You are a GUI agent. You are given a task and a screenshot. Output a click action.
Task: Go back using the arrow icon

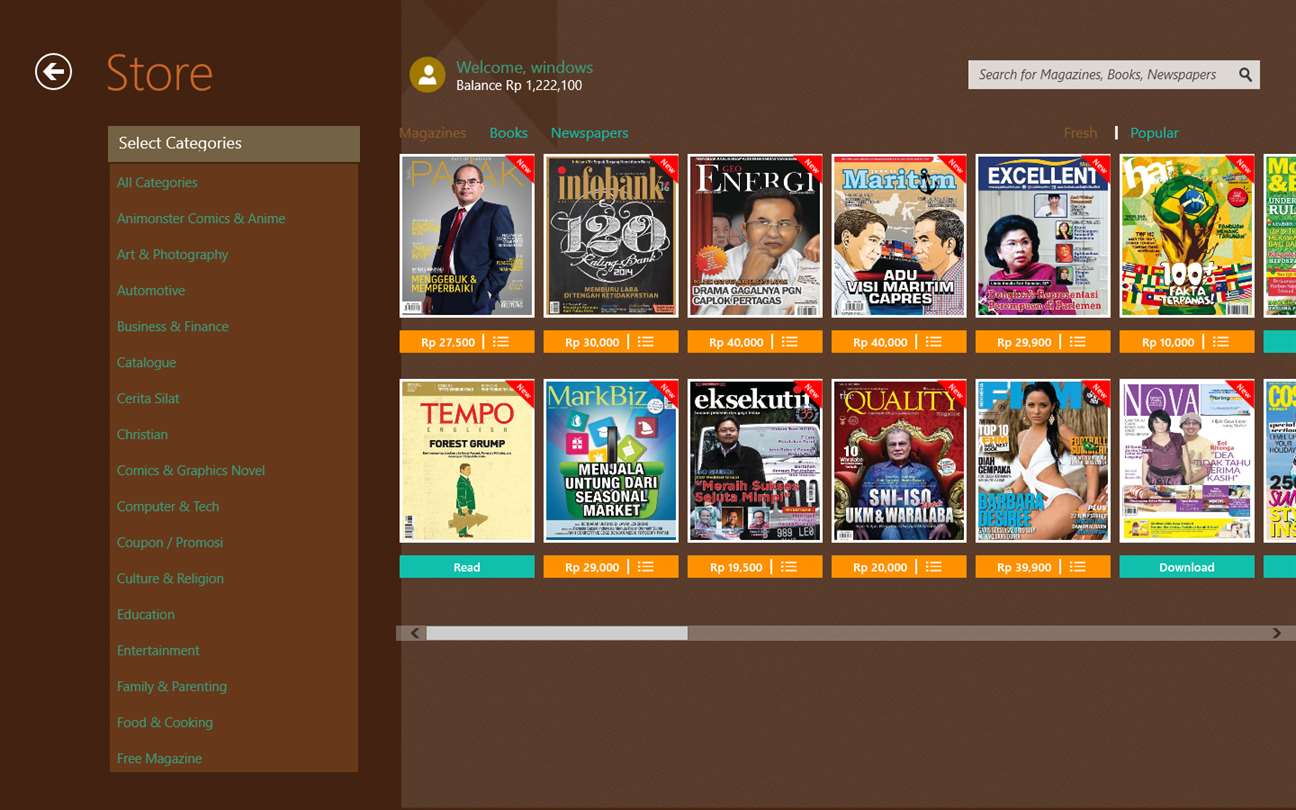(x=53, y=72)
